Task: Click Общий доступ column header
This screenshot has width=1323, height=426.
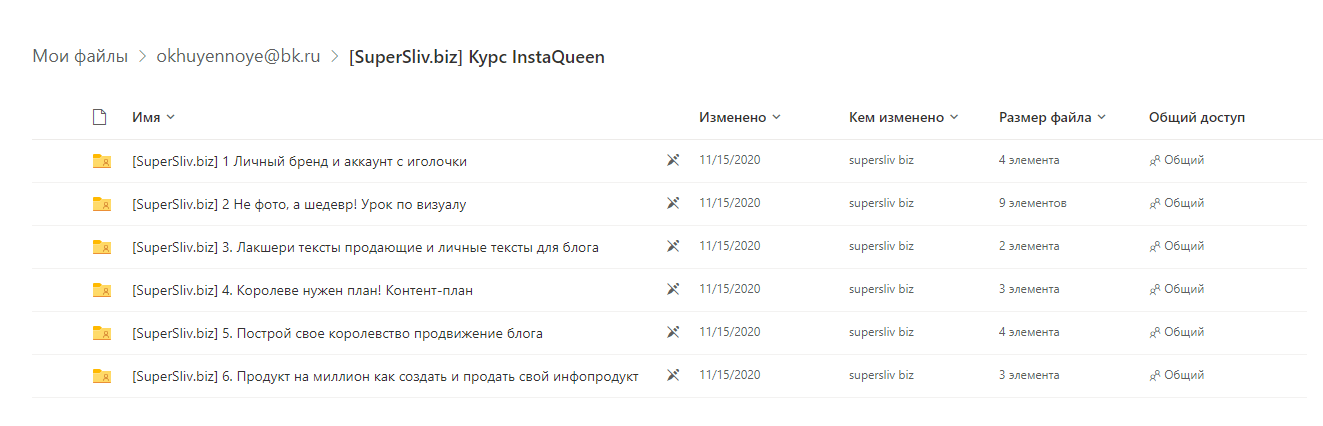Action: (1197, 117)
